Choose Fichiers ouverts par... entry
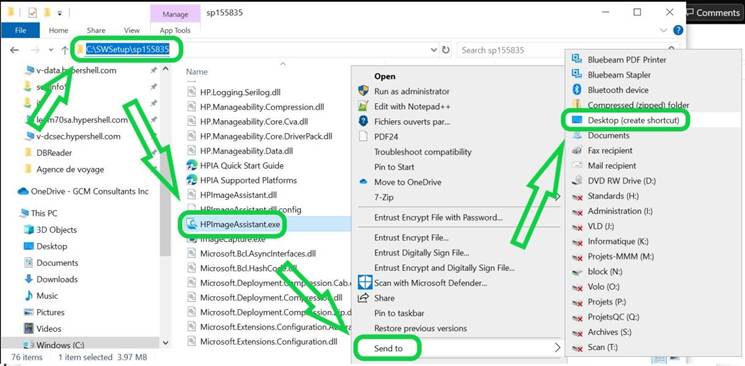The height and width of the screenshot is (366, 745). [412, 122]
